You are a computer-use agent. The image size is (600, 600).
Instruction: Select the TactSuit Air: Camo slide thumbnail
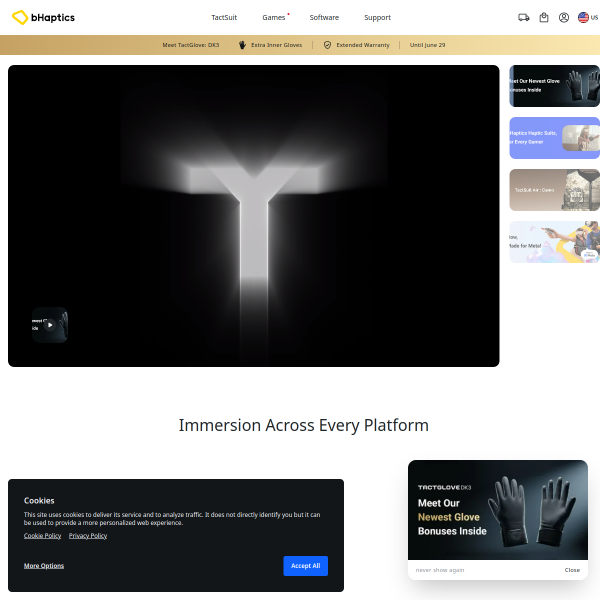pyautogui.click(x=554, y=190)
